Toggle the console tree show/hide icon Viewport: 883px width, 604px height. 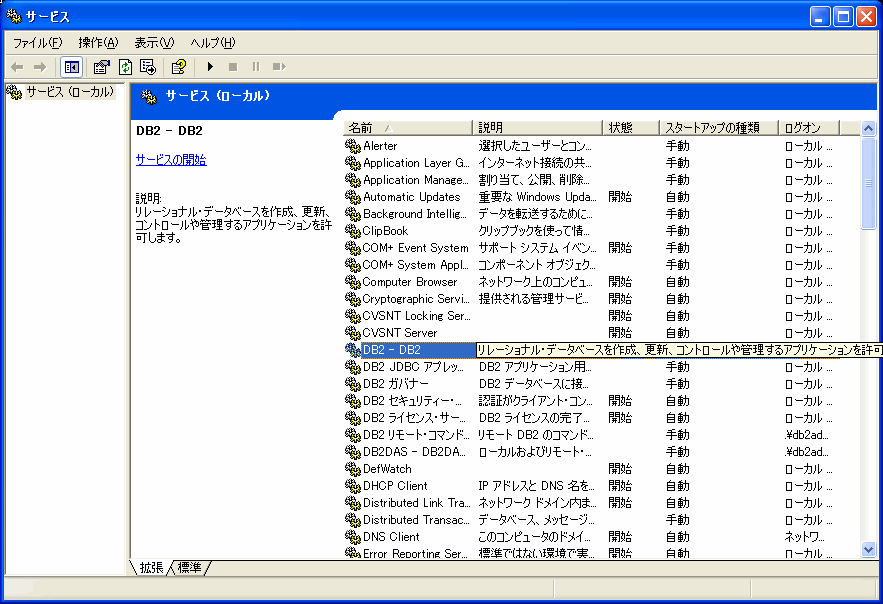point(72,67)
